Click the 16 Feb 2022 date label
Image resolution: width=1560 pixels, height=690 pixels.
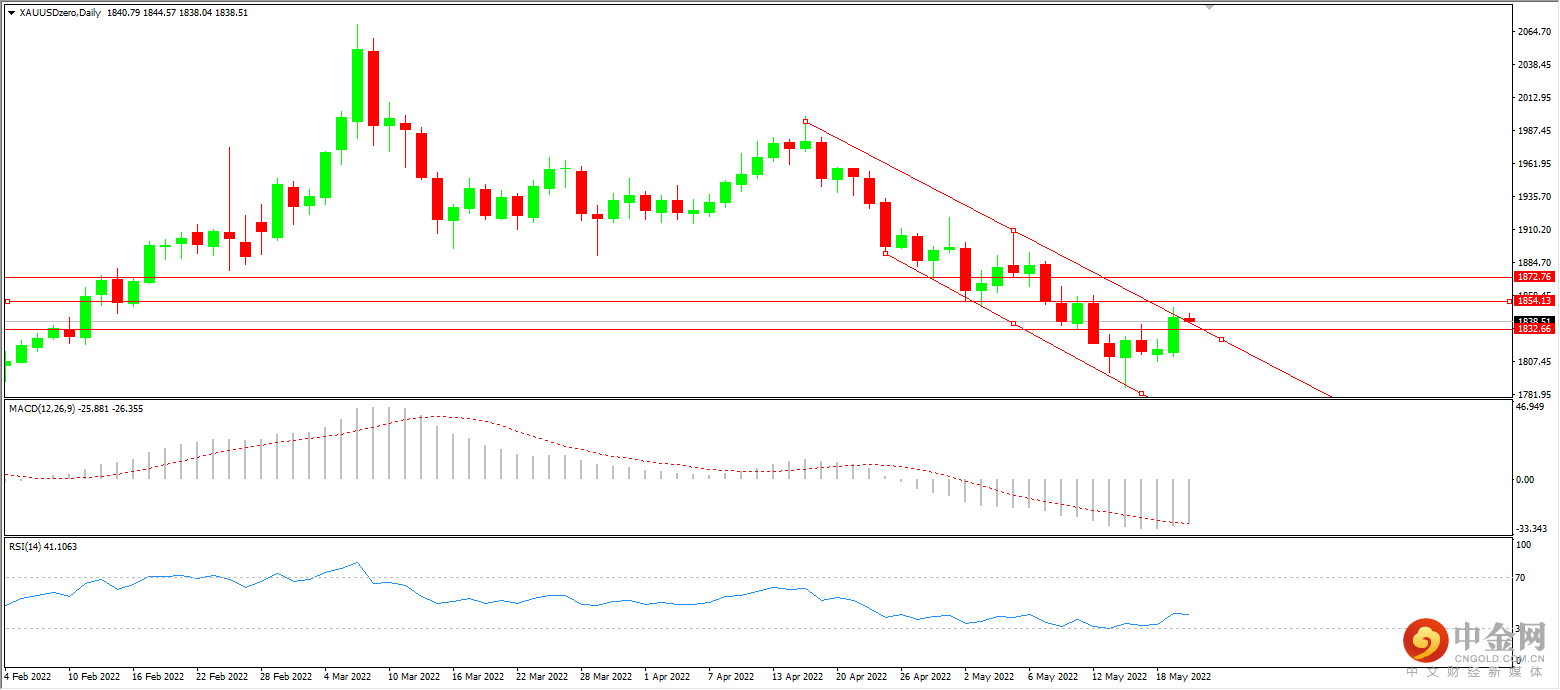pos(160,677)
